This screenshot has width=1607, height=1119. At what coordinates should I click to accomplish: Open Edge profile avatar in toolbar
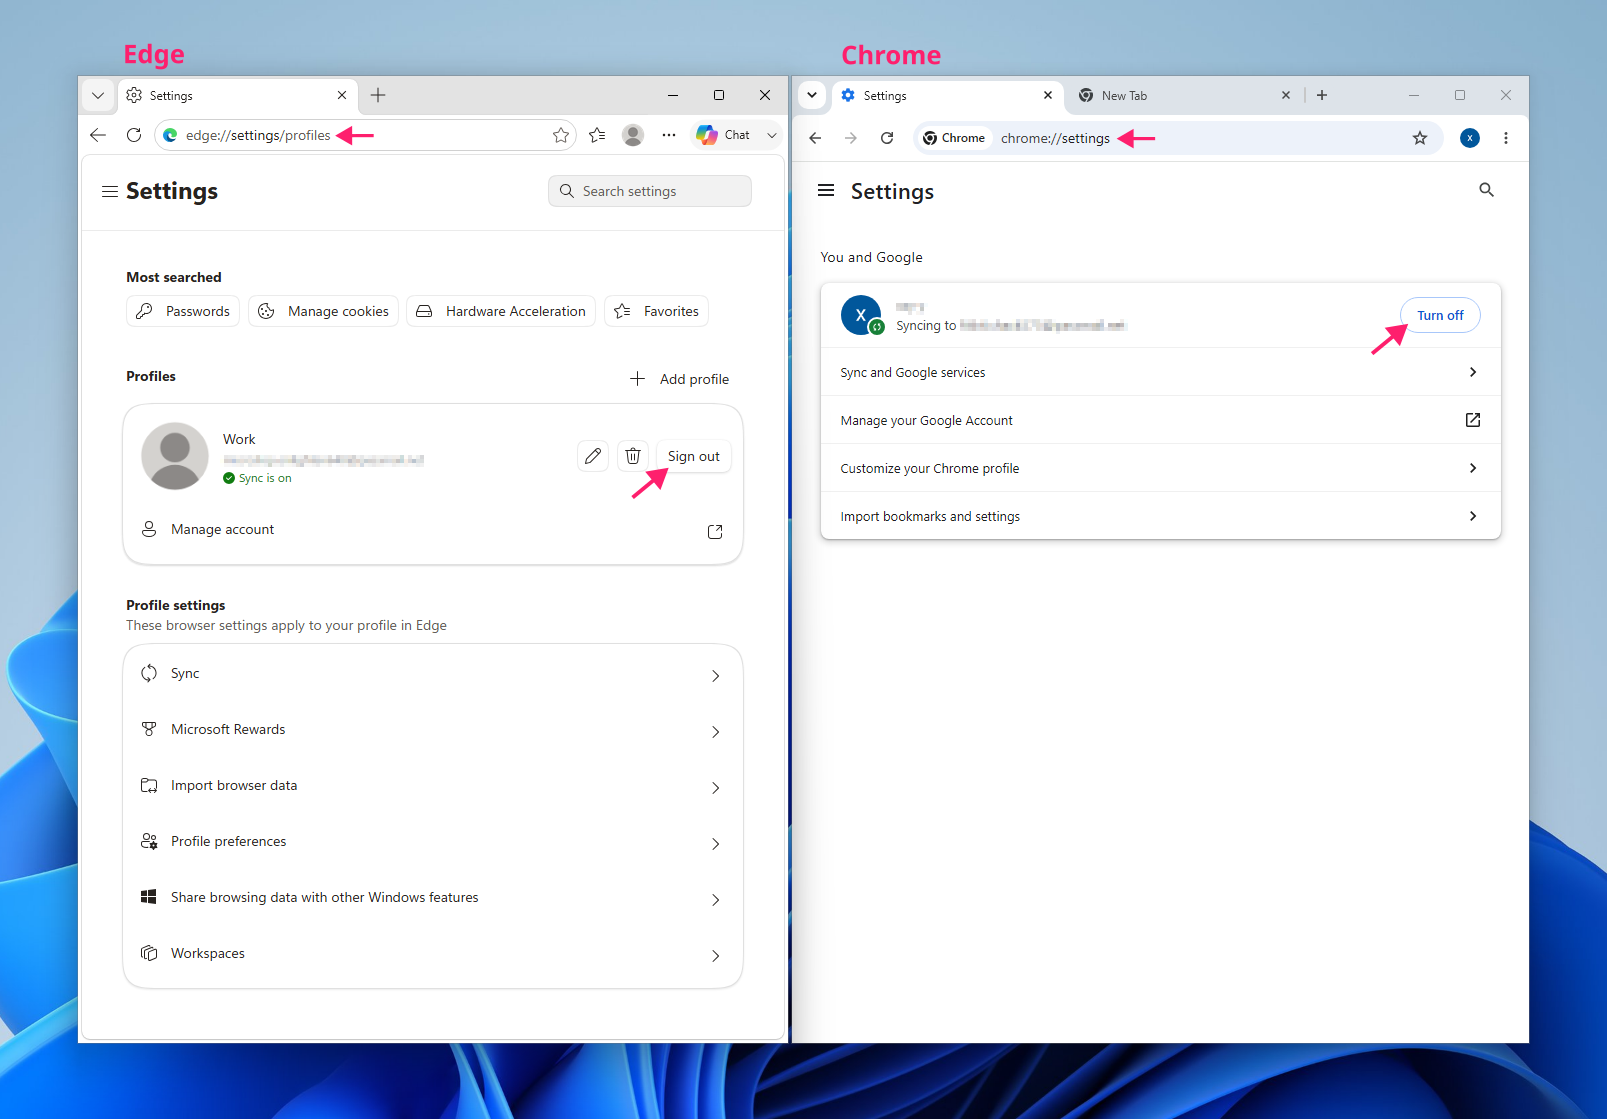[x=633, y=135]
